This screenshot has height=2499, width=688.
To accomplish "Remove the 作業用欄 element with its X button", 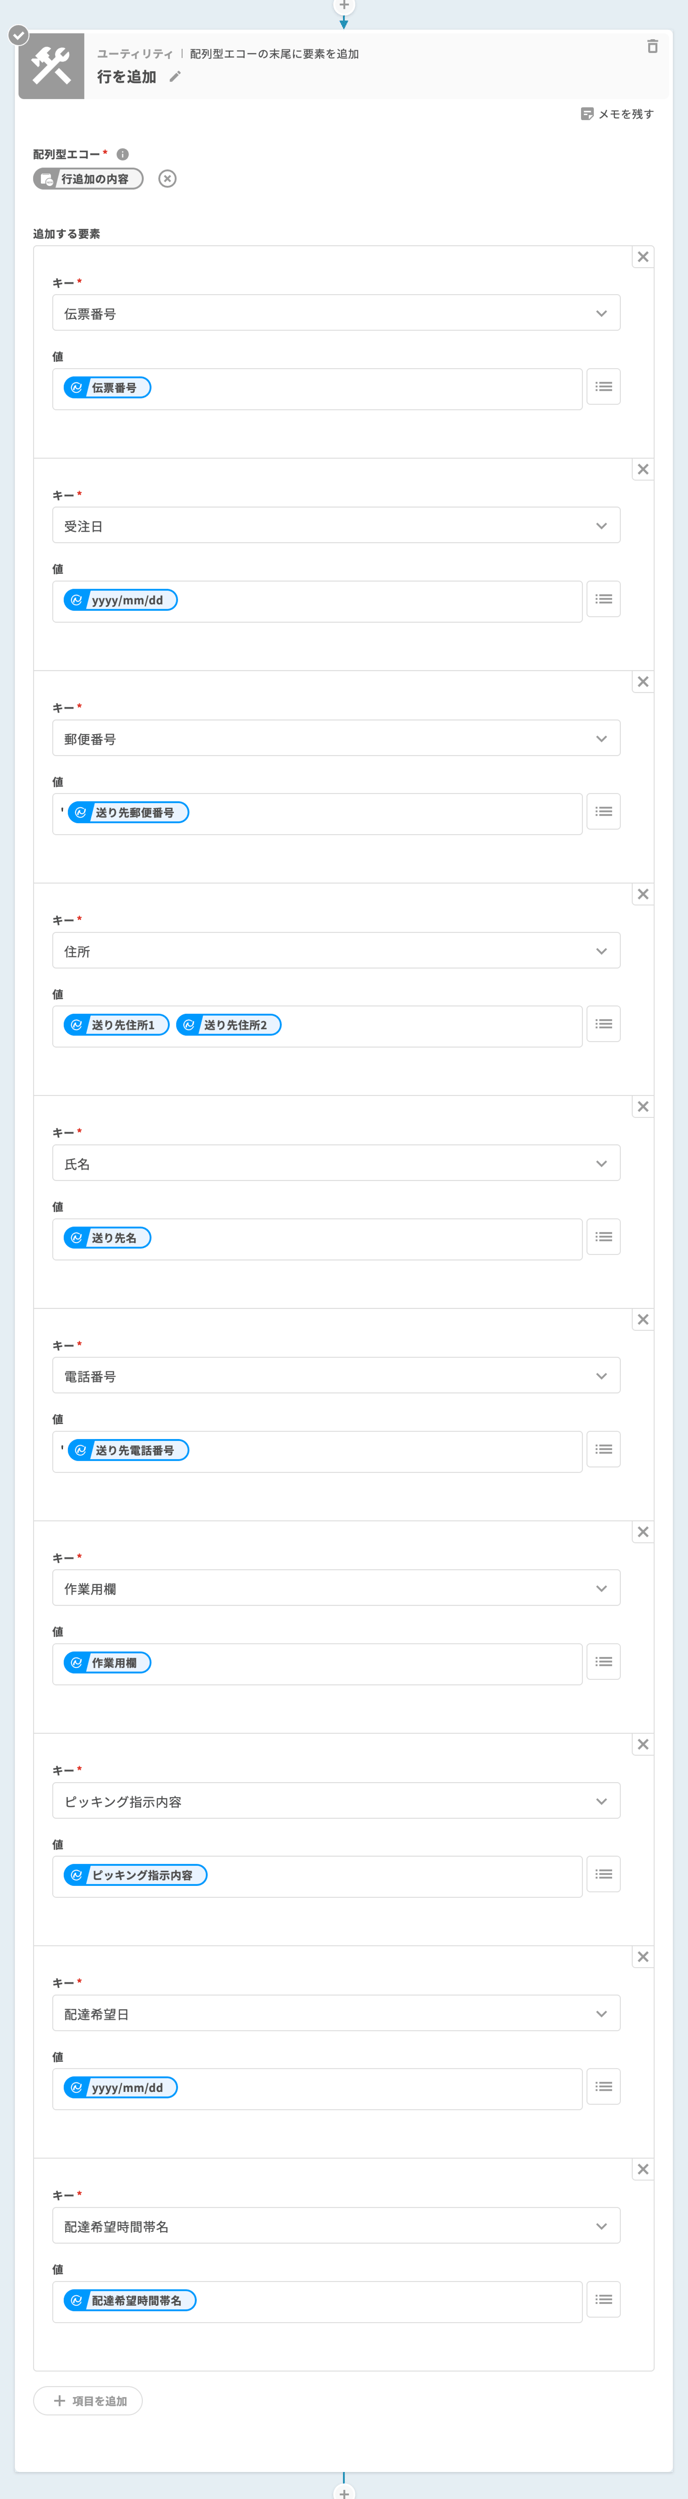I will tap(643, 1532).
